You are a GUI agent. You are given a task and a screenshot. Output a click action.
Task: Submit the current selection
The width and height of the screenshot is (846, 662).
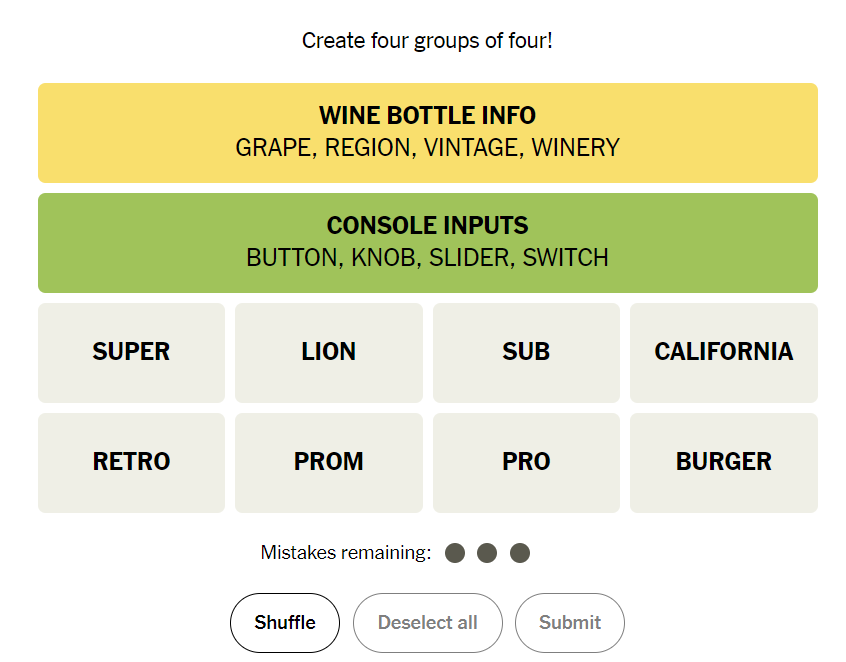point(569,622)
